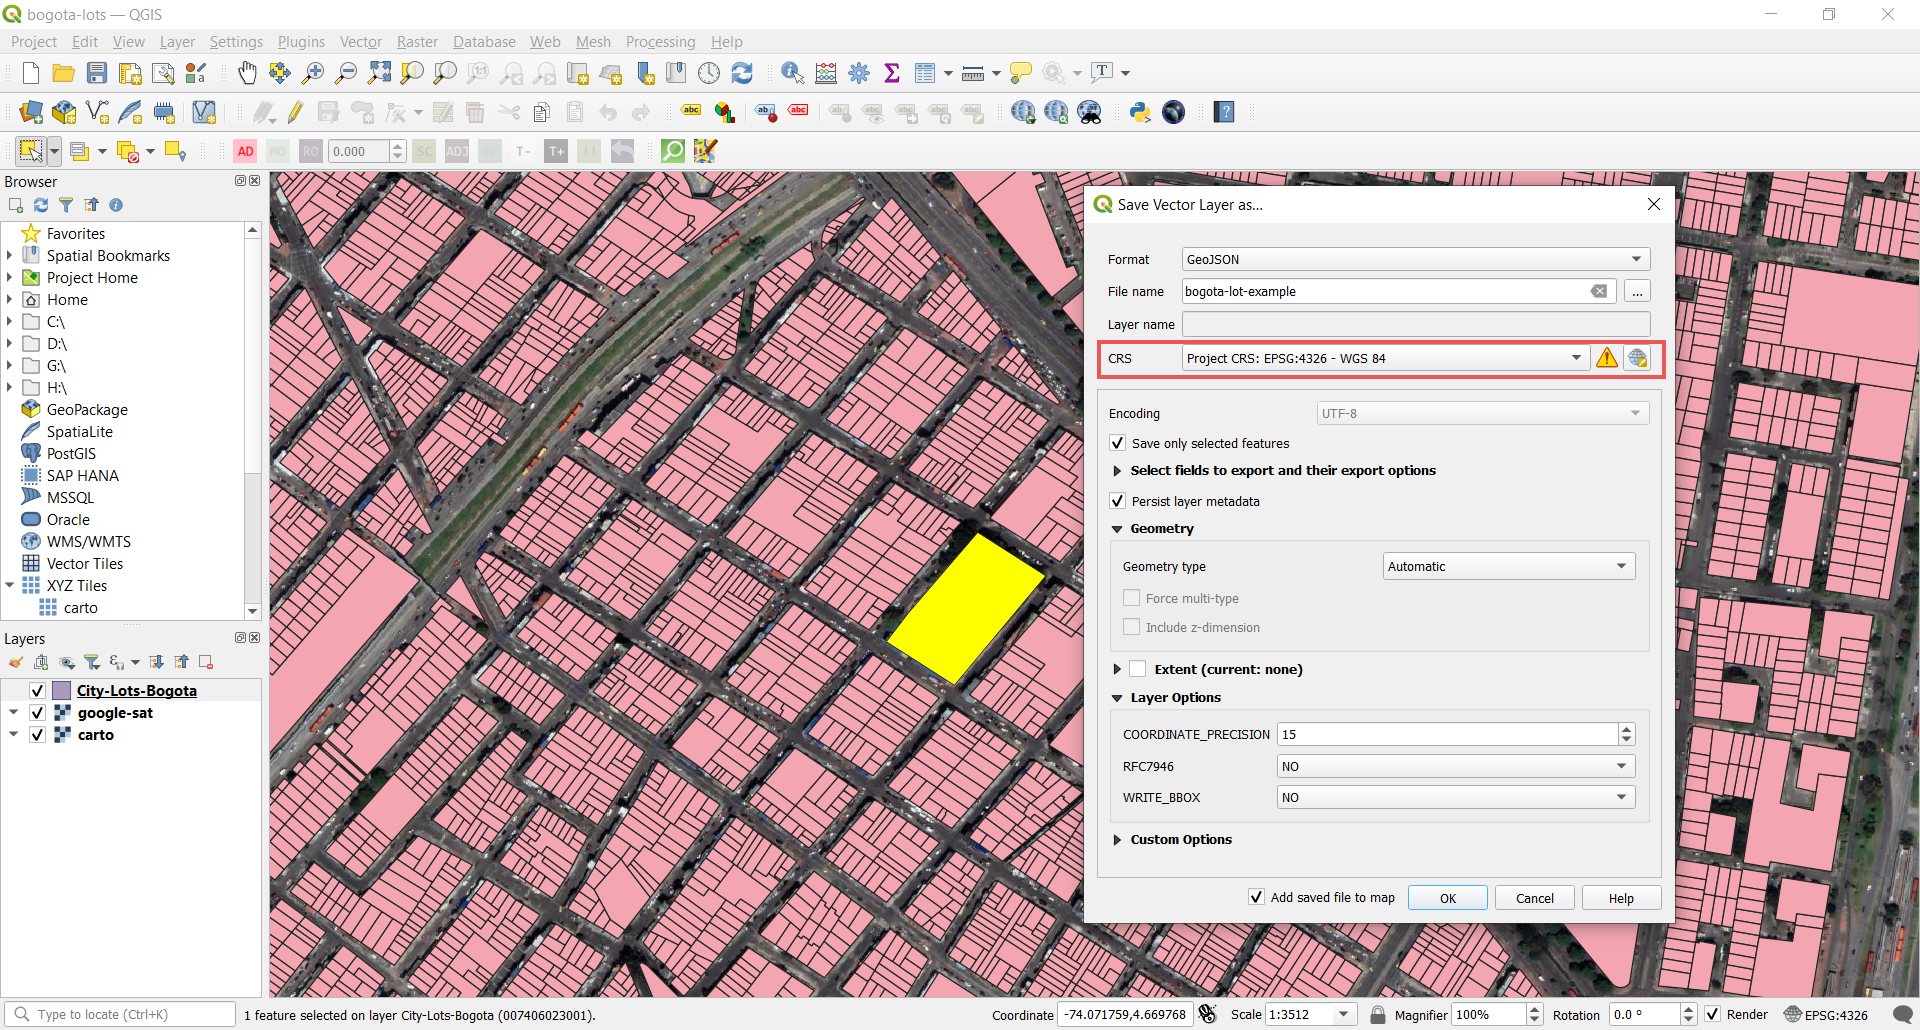Open the Raster menu
The width and height of the screenshot is (1920, 1030).
click(417, 42)
